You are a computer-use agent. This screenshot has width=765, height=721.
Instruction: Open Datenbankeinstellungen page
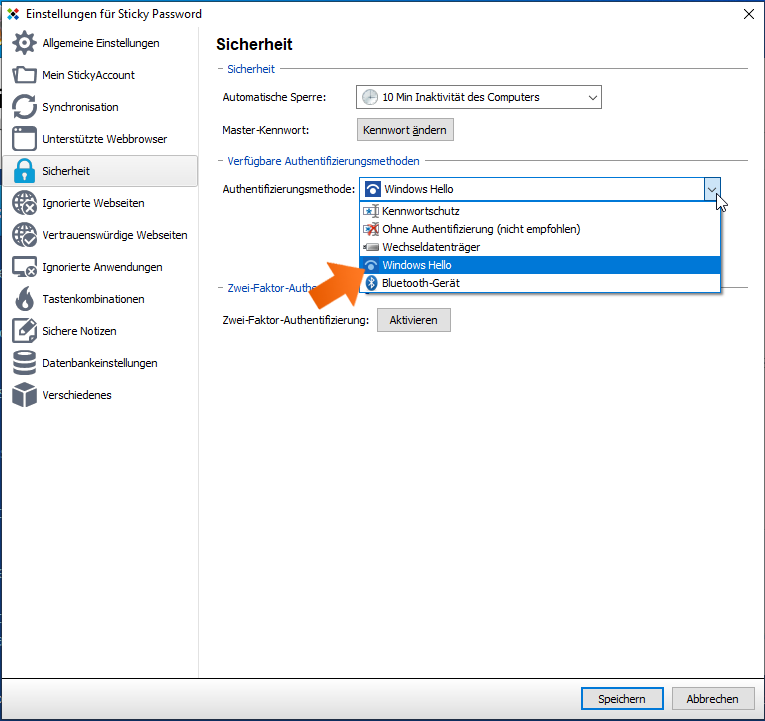tap(101, 363)
